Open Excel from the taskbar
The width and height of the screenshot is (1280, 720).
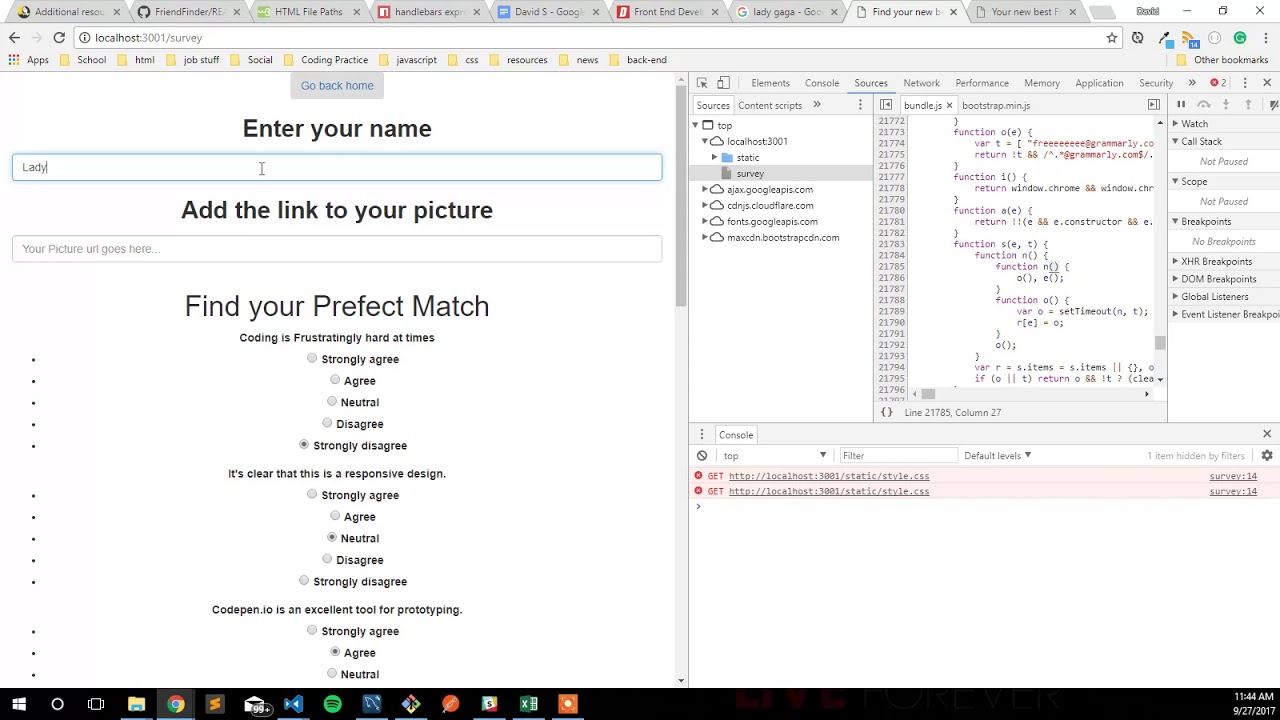[528, 704]
